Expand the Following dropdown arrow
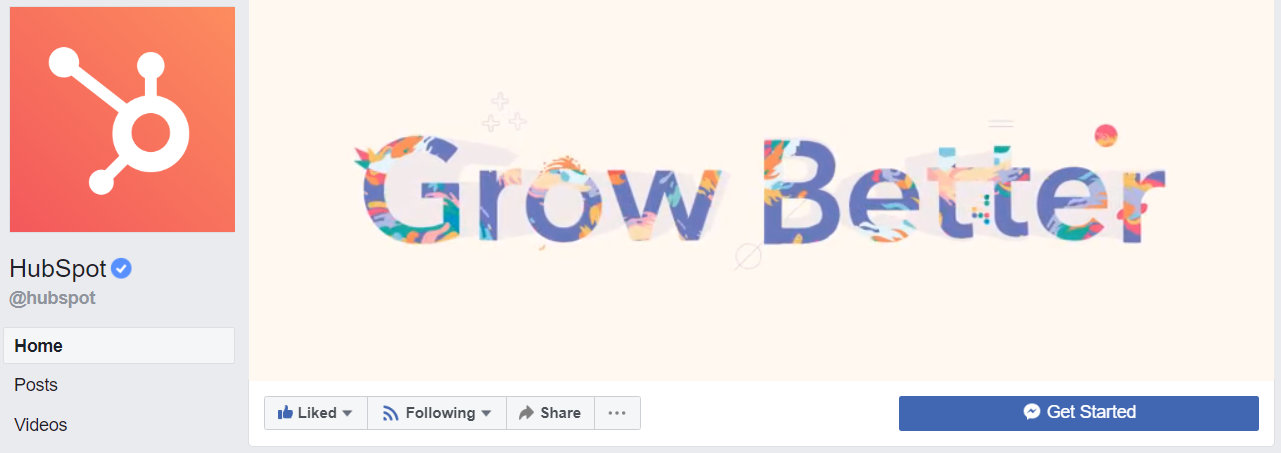Screen dimensions: 1281x453 click(486, 413)
